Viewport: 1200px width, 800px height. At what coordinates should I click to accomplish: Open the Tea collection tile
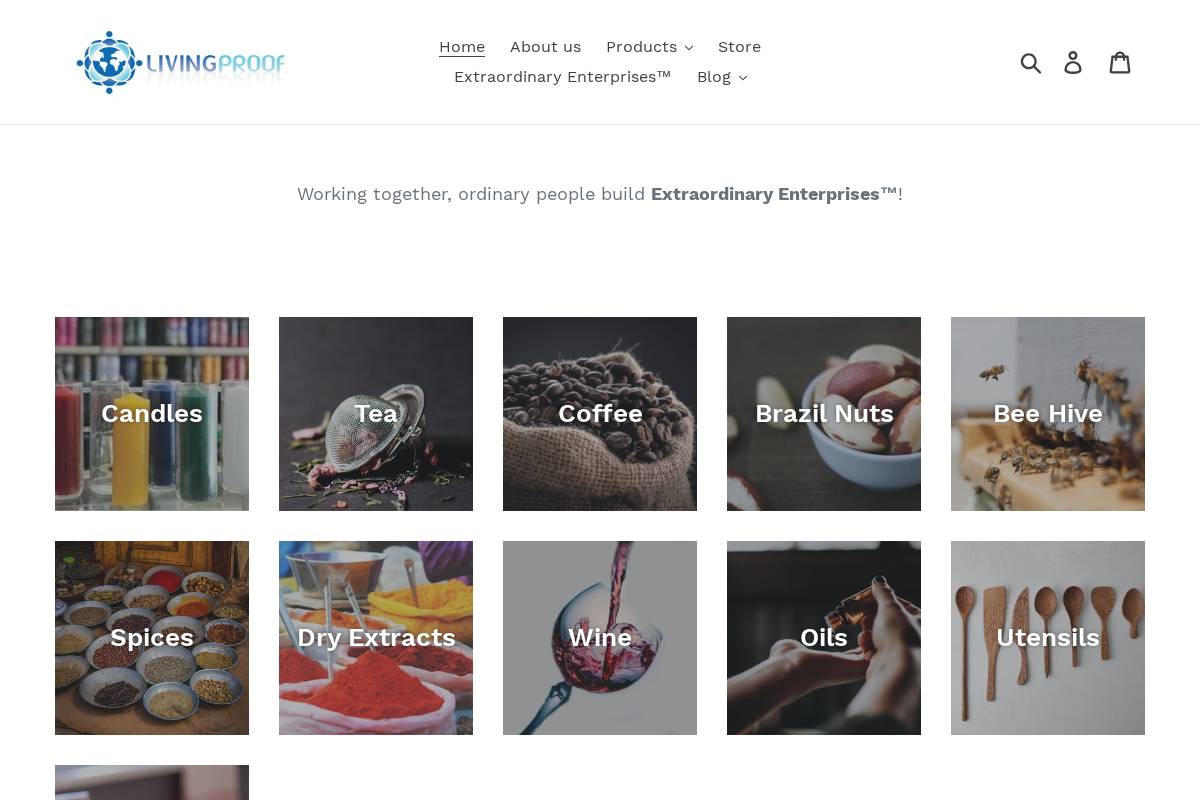click(376, 414)
